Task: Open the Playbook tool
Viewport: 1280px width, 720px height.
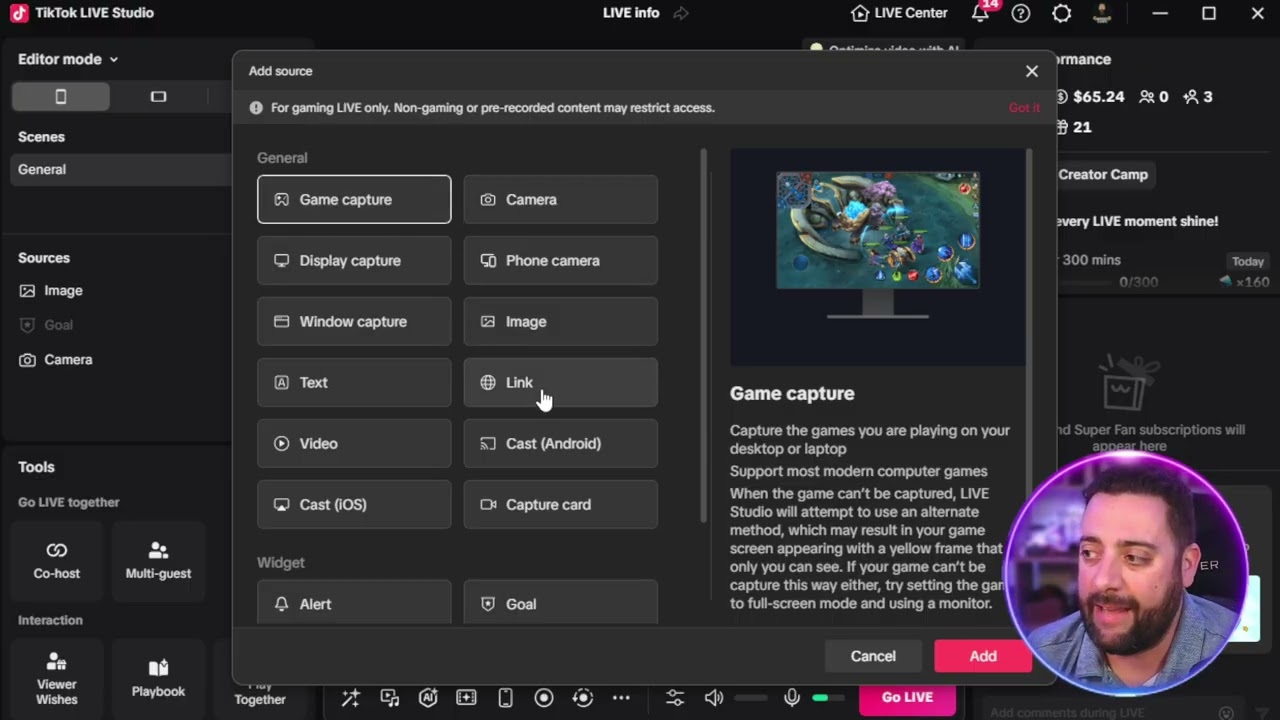Action: pos(158,679)
